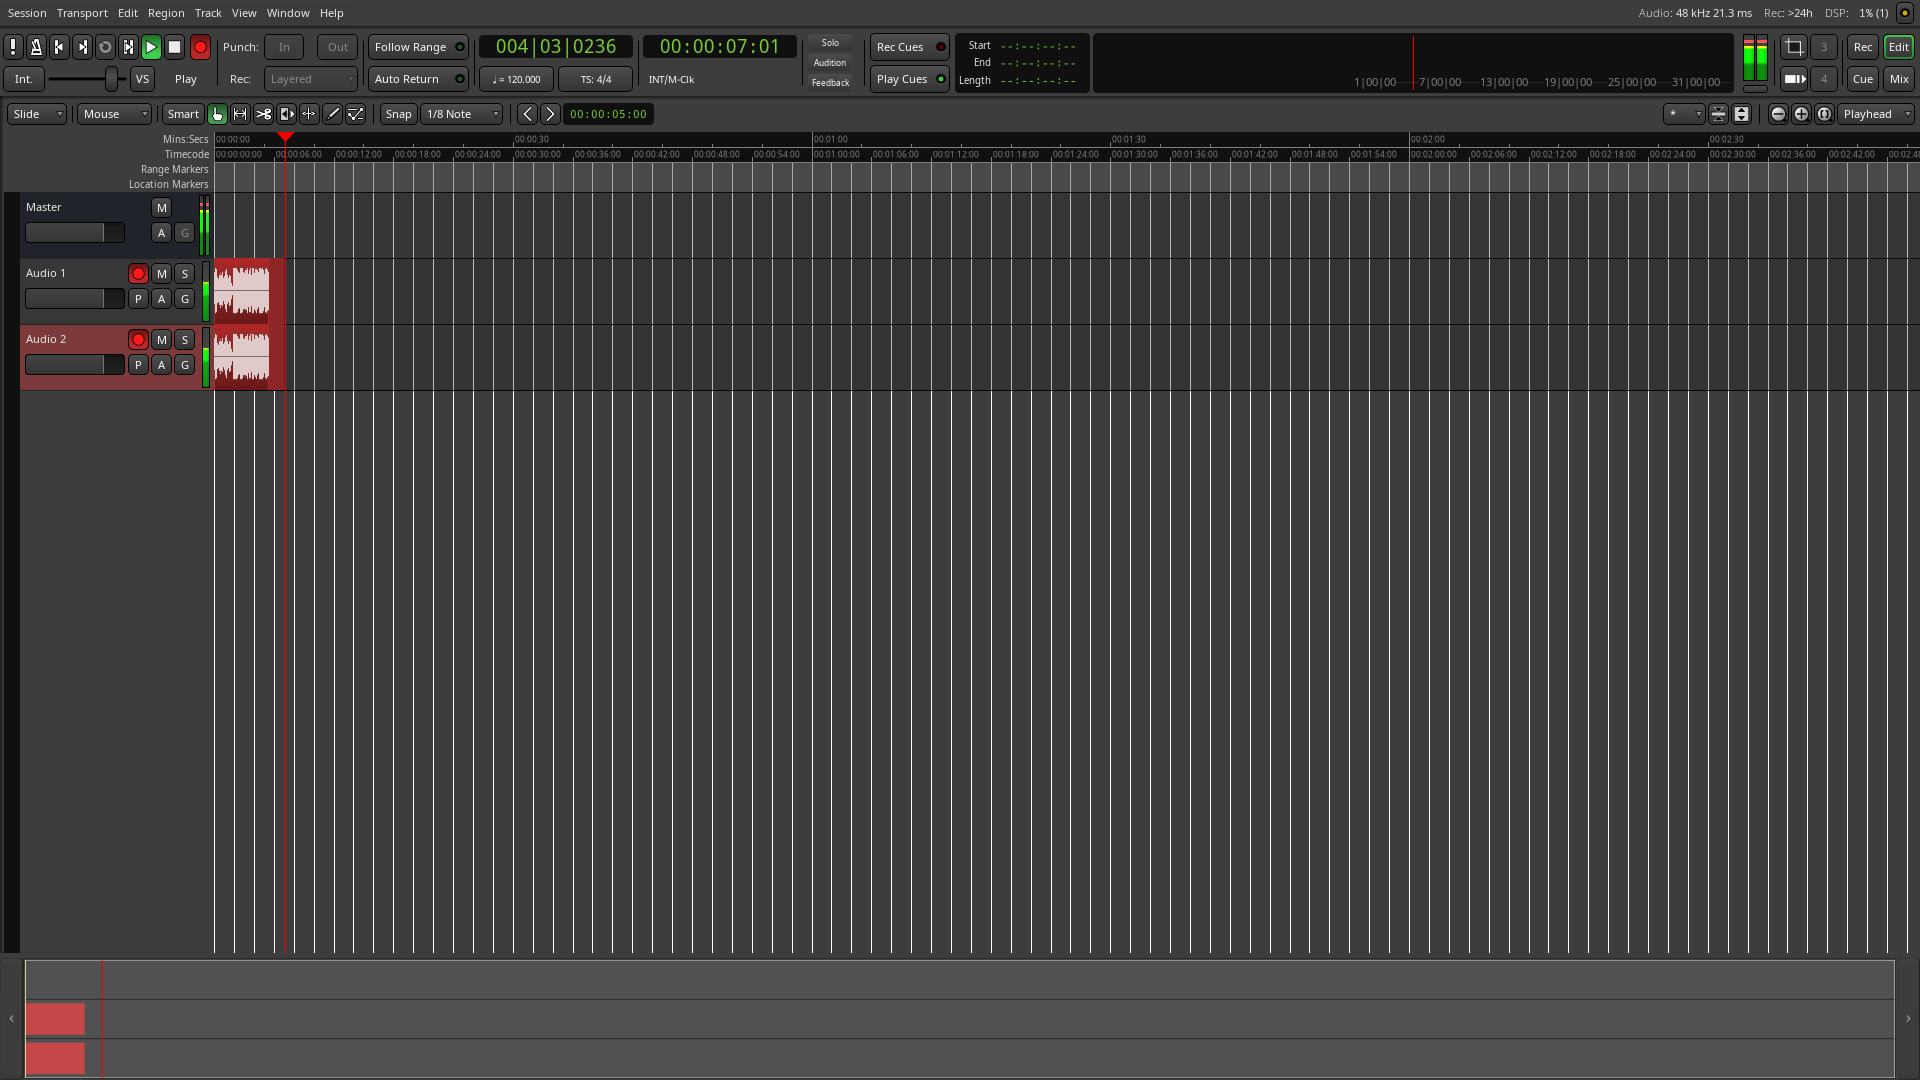
Task: Select the Draw pencil tool
Action: pyautogui.click(x=333, y=114)
